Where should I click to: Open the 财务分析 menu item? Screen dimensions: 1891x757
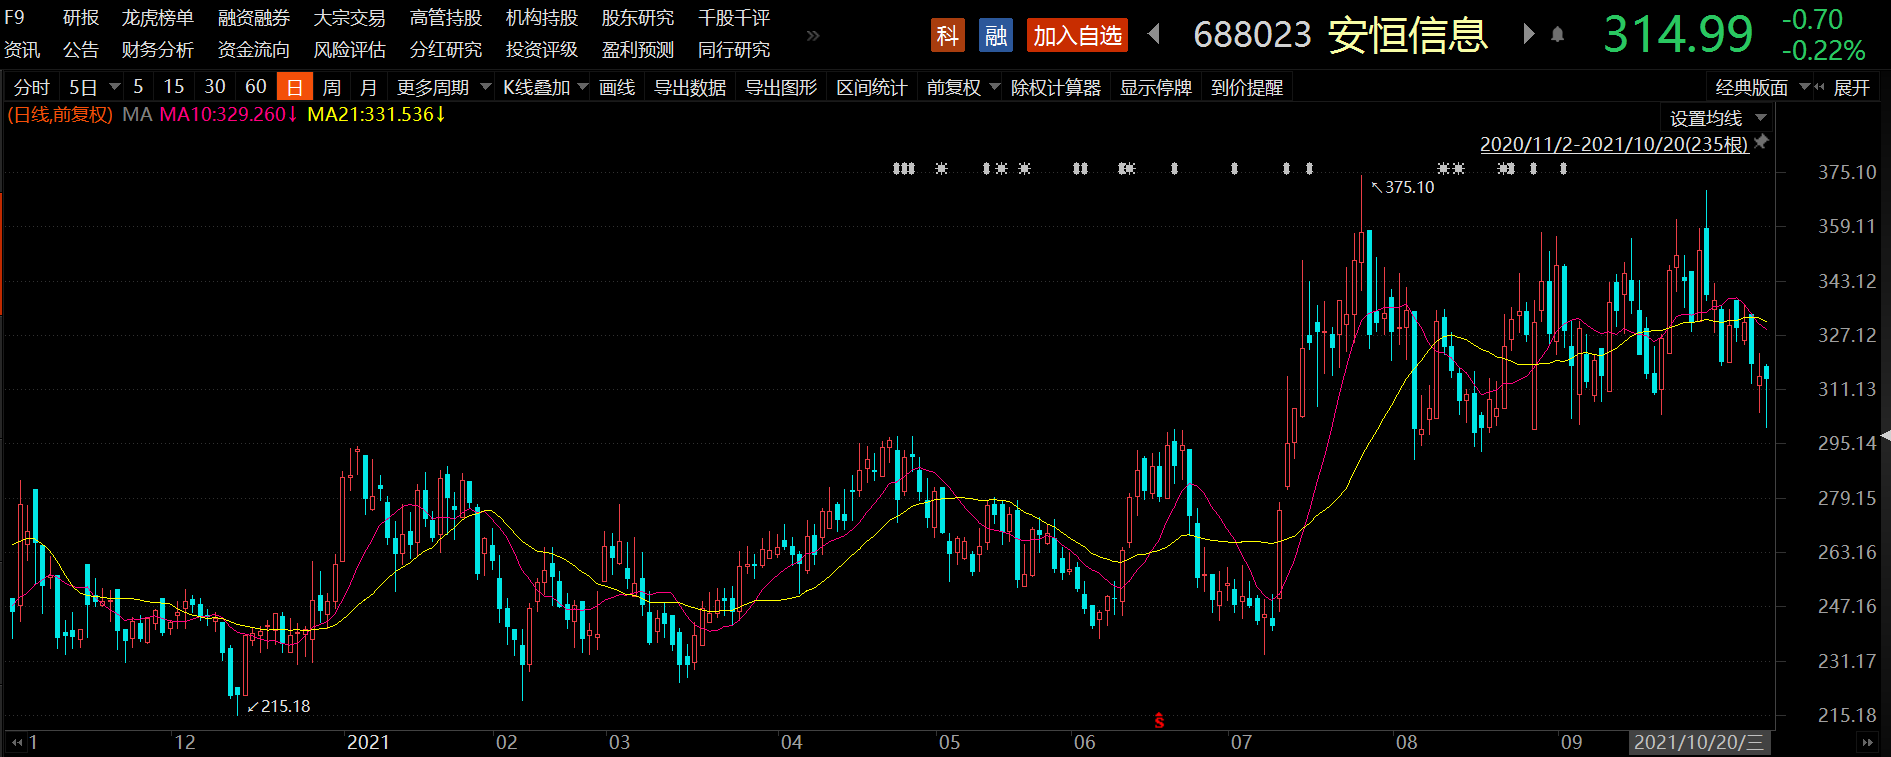pos(158,50)
